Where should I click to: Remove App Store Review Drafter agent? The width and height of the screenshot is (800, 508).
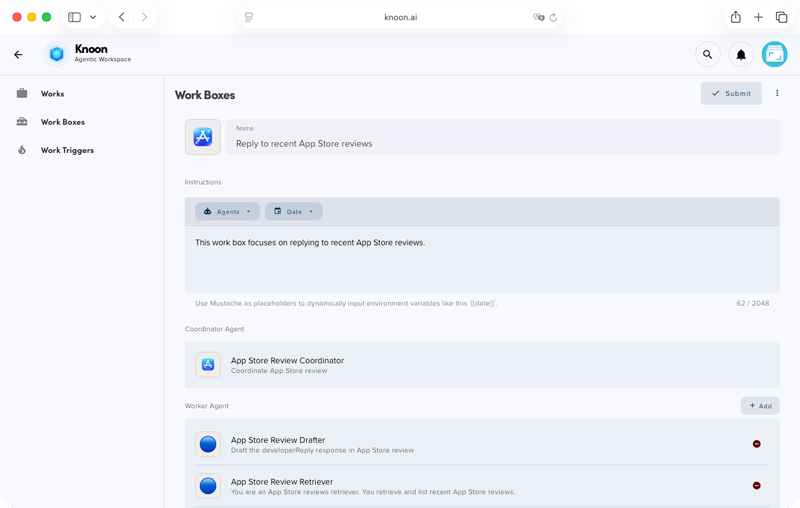point(756,444)
